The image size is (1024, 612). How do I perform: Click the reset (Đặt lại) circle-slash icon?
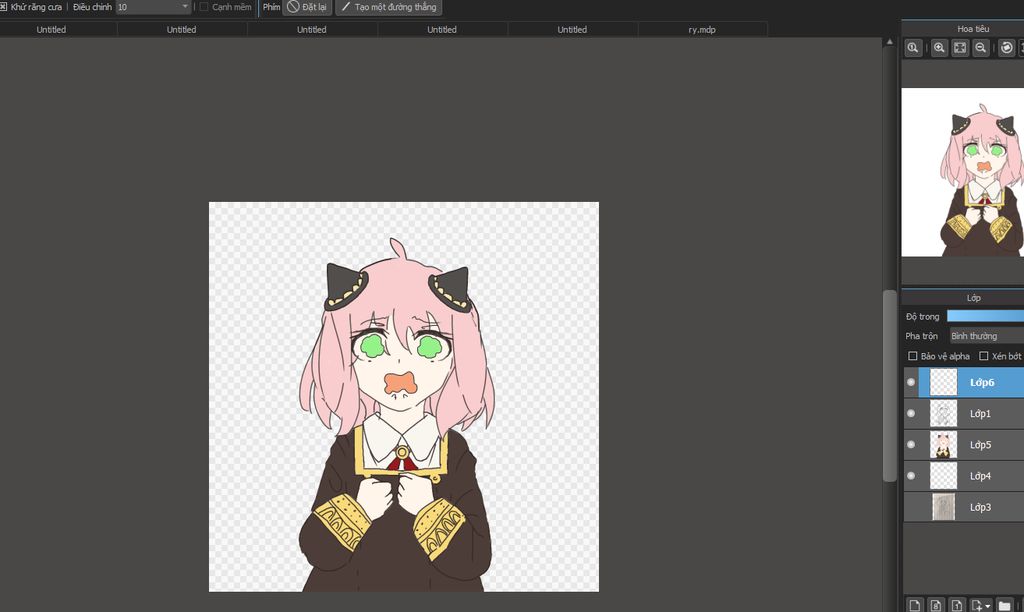(293, 7)
